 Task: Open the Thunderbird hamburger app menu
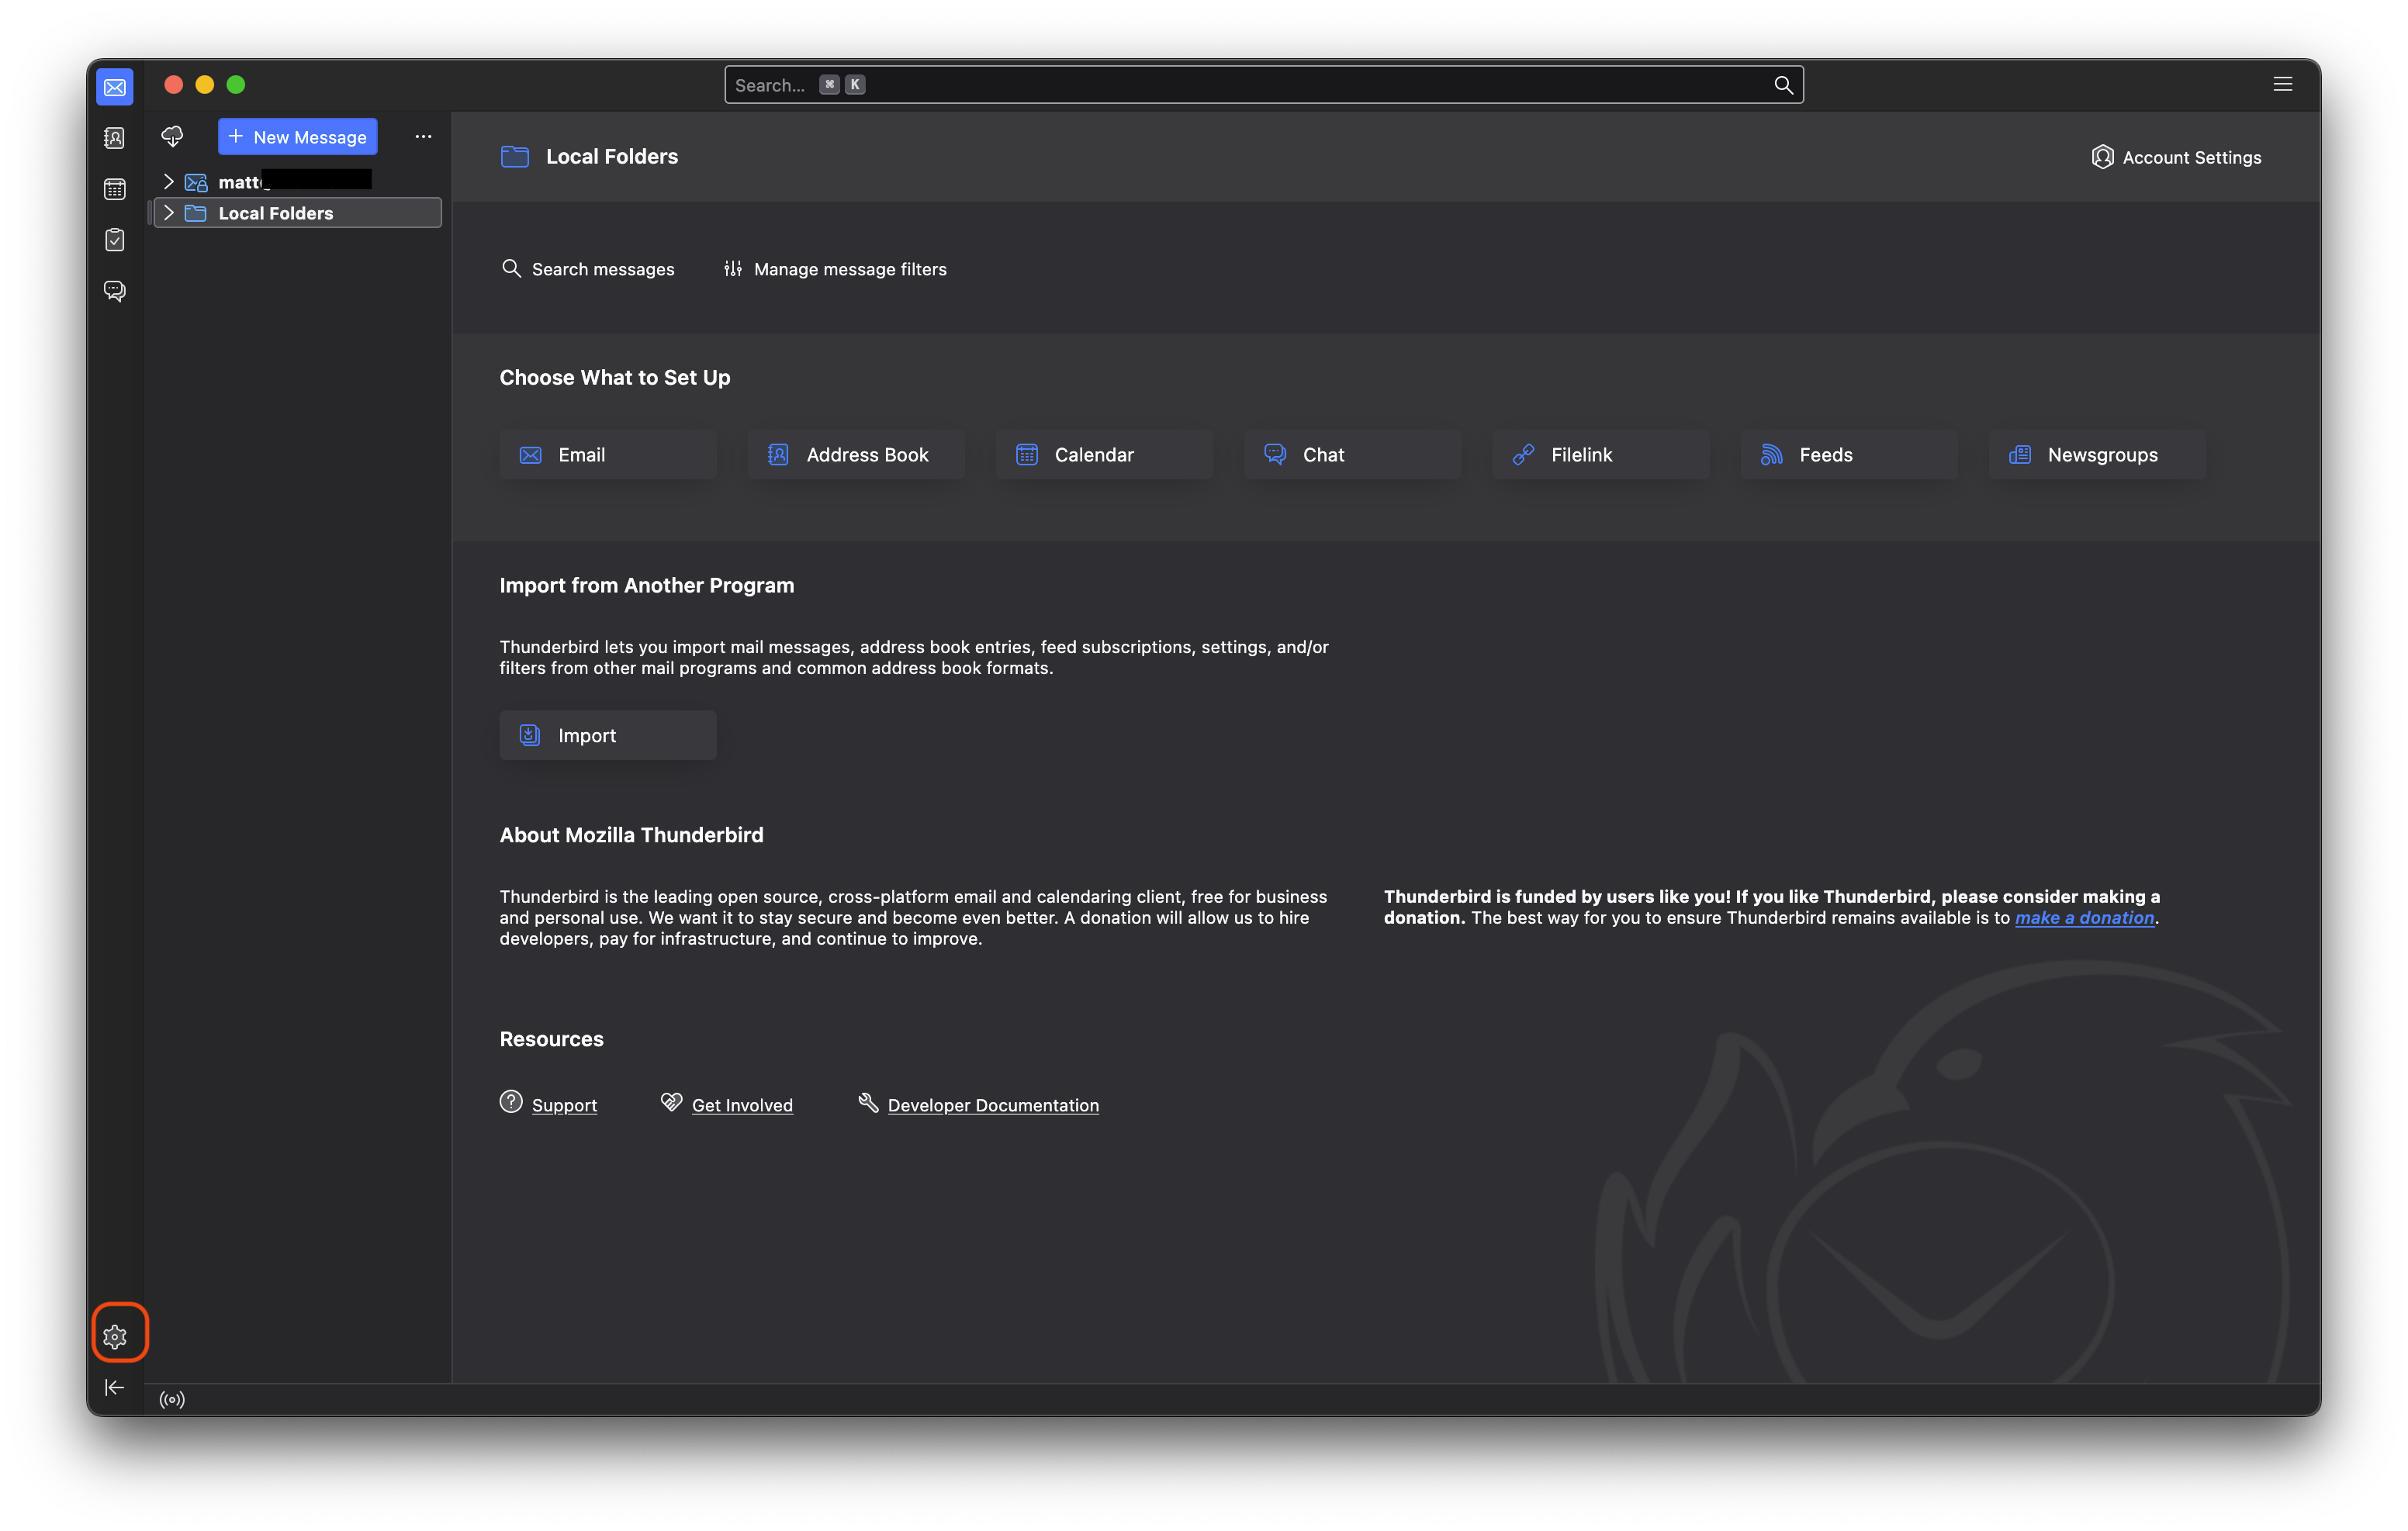(x=2282, y=84)
